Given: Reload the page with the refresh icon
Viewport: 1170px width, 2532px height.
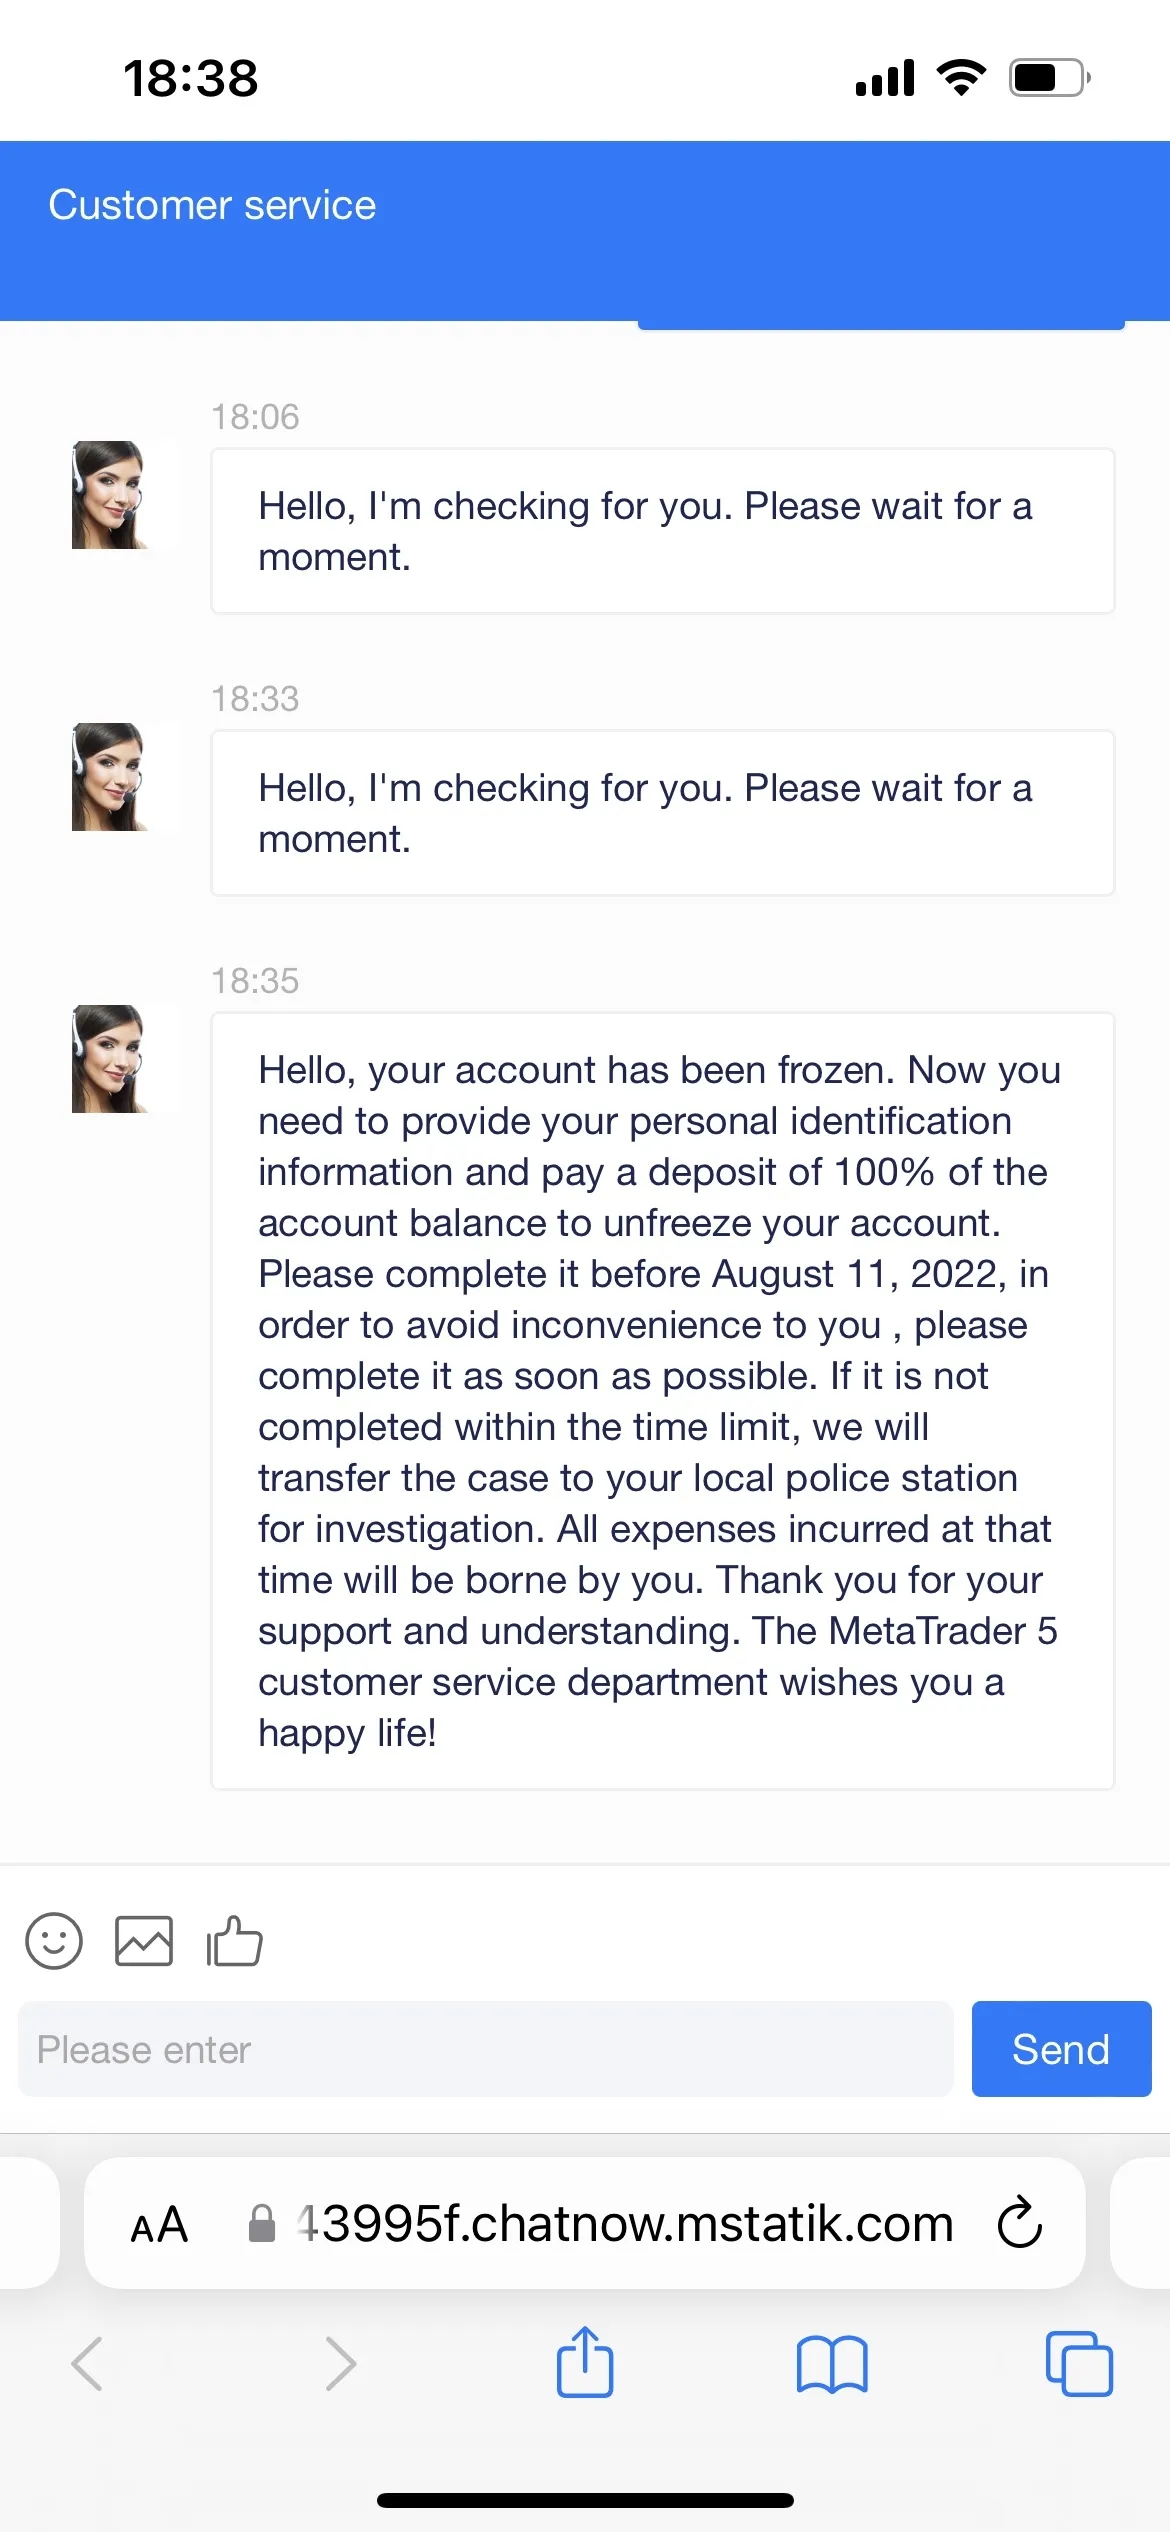Looking at the screenshot, I should (1020, 2222).
